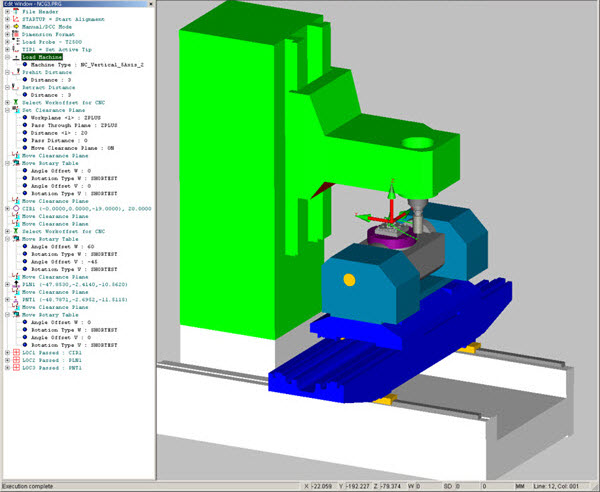Collapse the Load Machine node

[6, 58]
